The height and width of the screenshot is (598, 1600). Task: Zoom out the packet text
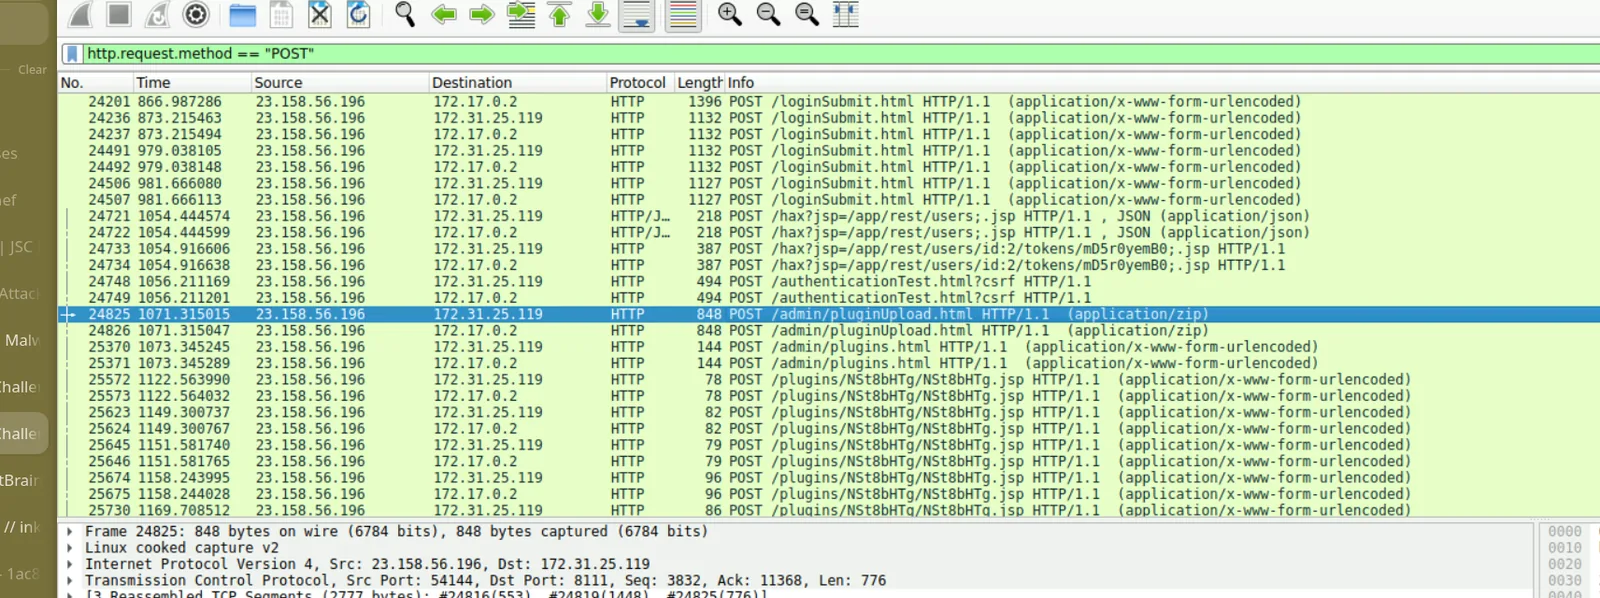[x=768, y=14]
